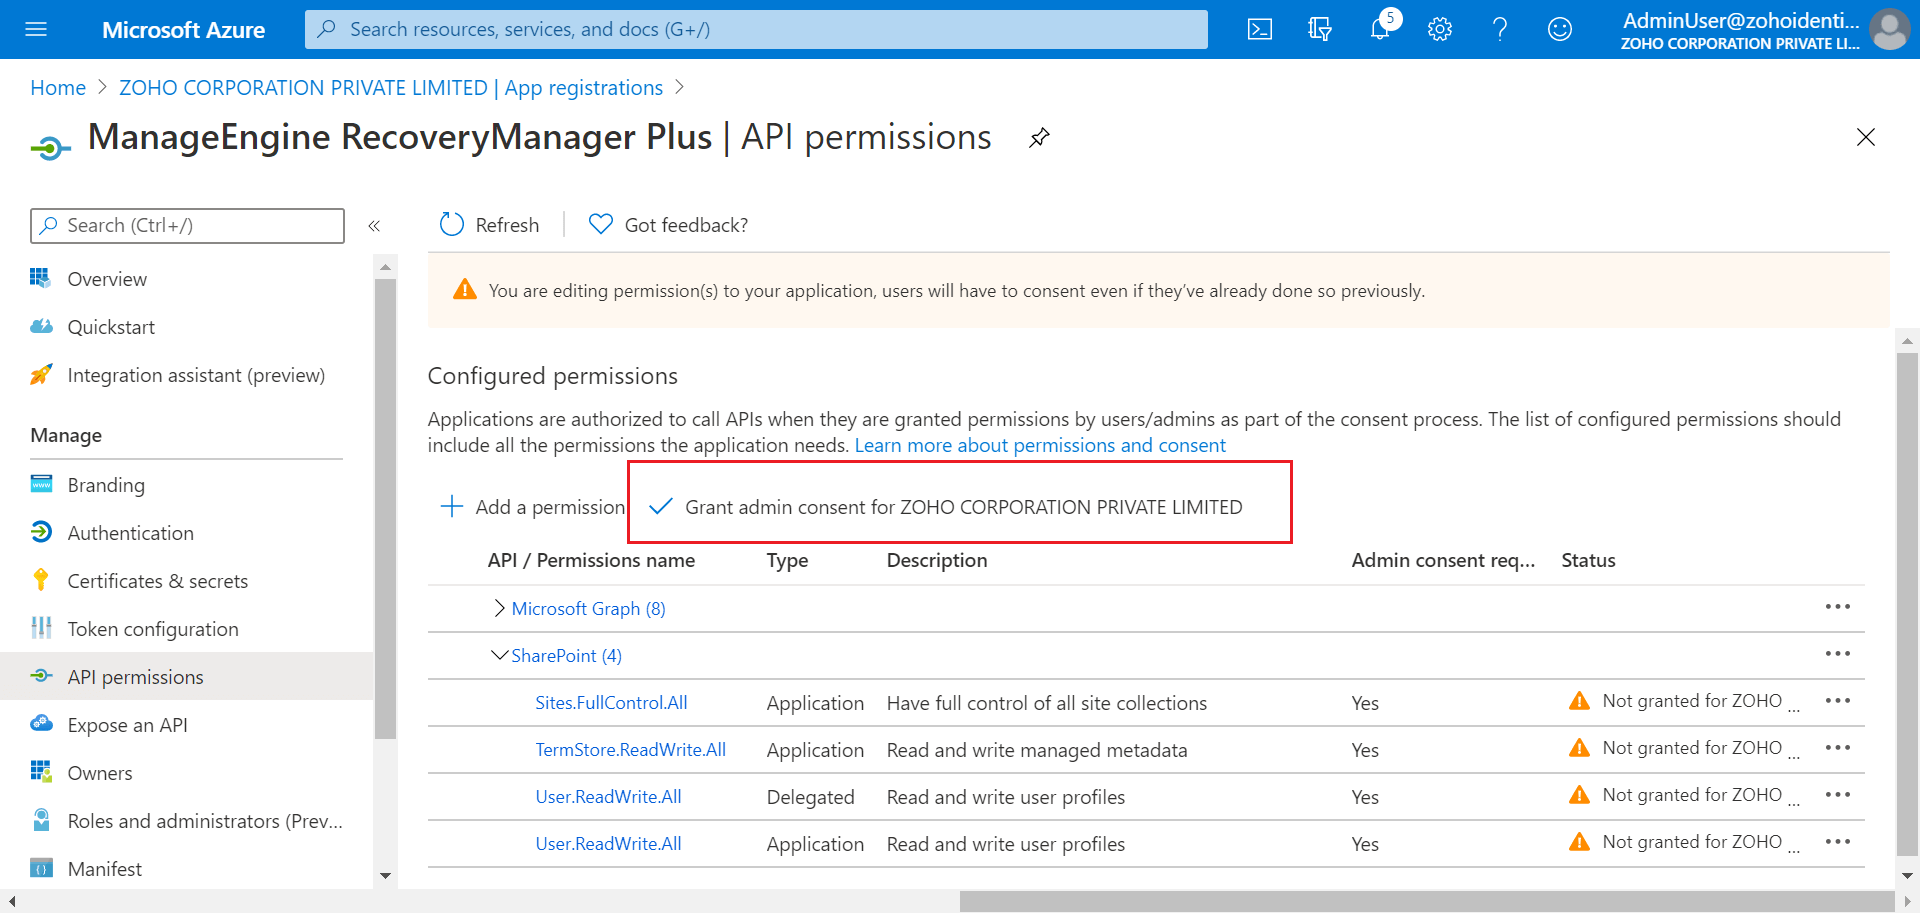Open the notifications bell
The image size is (1920, 913).
coord(1380,29)
